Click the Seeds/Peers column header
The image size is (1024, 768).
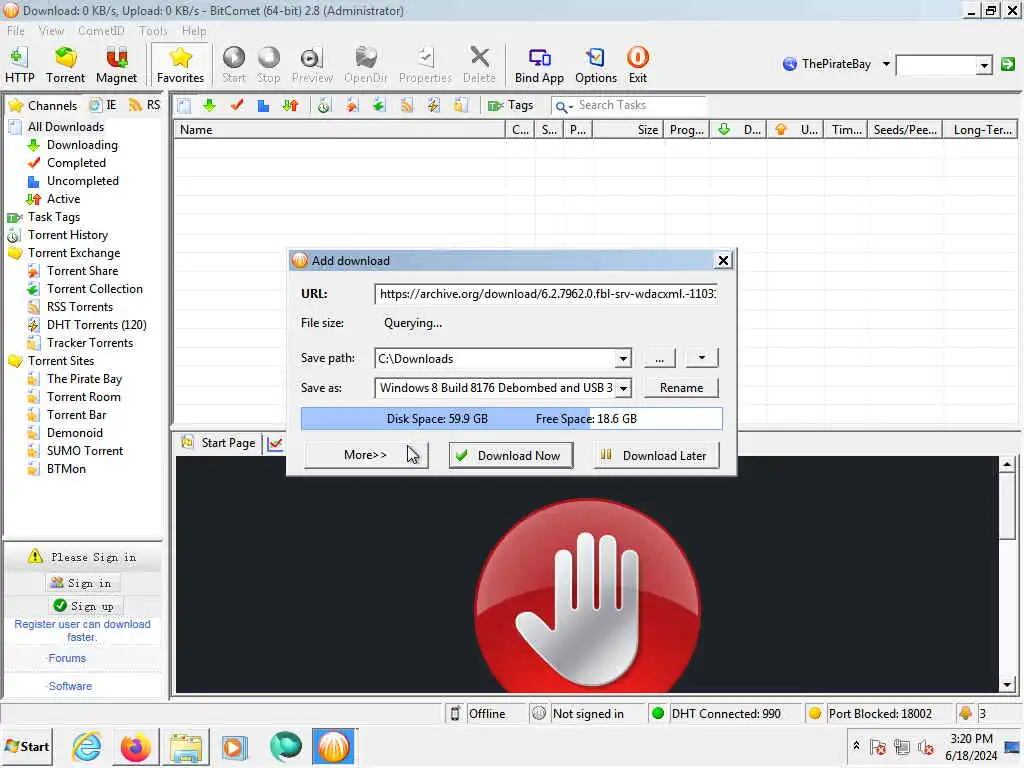[905, 130]
